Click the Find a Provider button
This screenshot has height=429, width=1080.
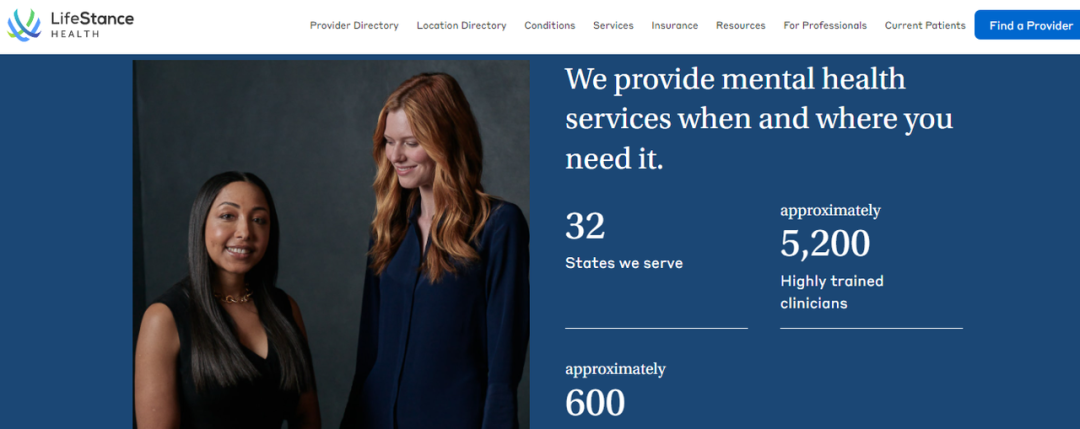(1028, 25)
